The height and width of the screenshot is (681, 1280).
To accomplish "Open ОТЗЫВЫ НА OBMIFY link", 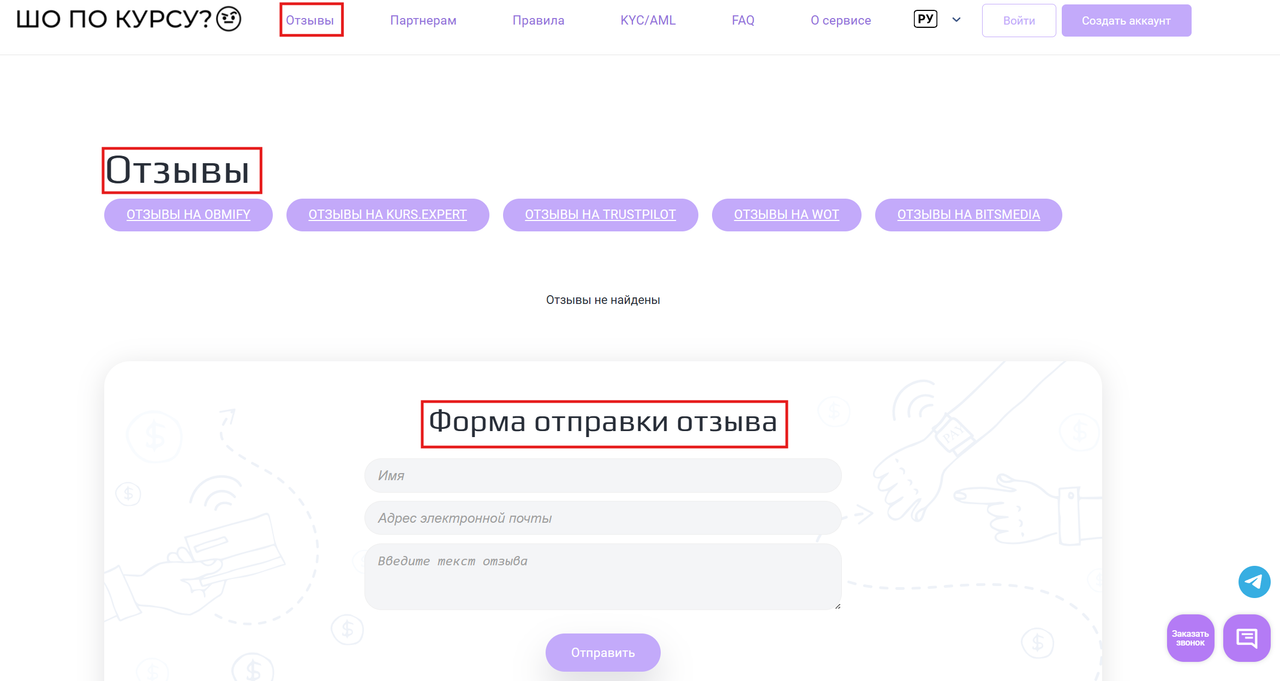I will (x=188, y=215).
